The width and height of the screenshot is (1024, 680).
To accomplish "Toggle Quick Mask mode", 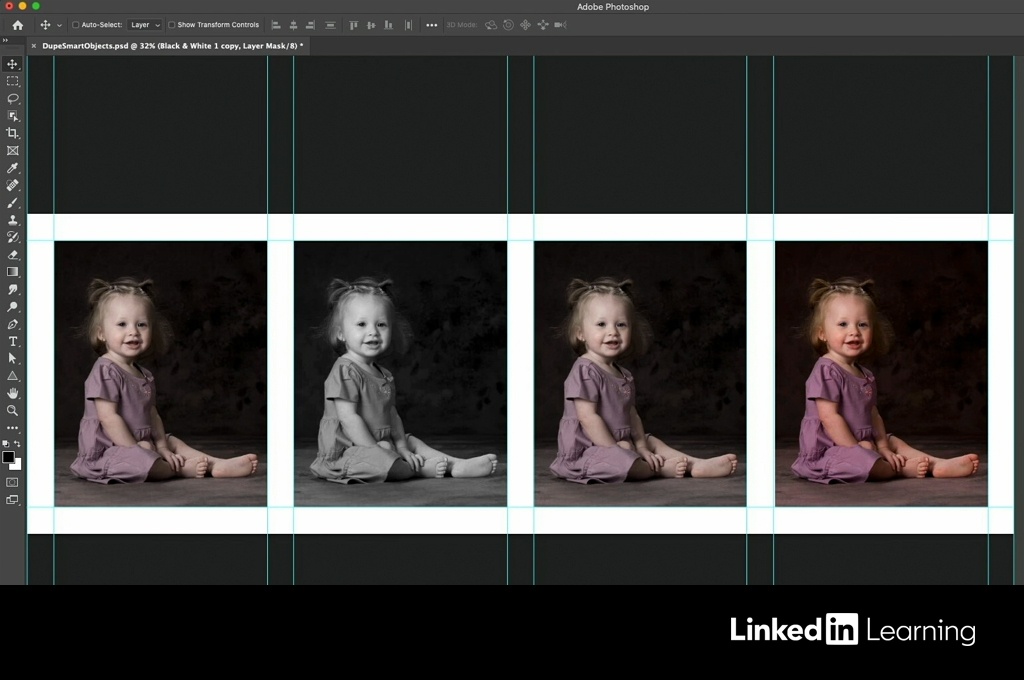I will click(13, 482).
